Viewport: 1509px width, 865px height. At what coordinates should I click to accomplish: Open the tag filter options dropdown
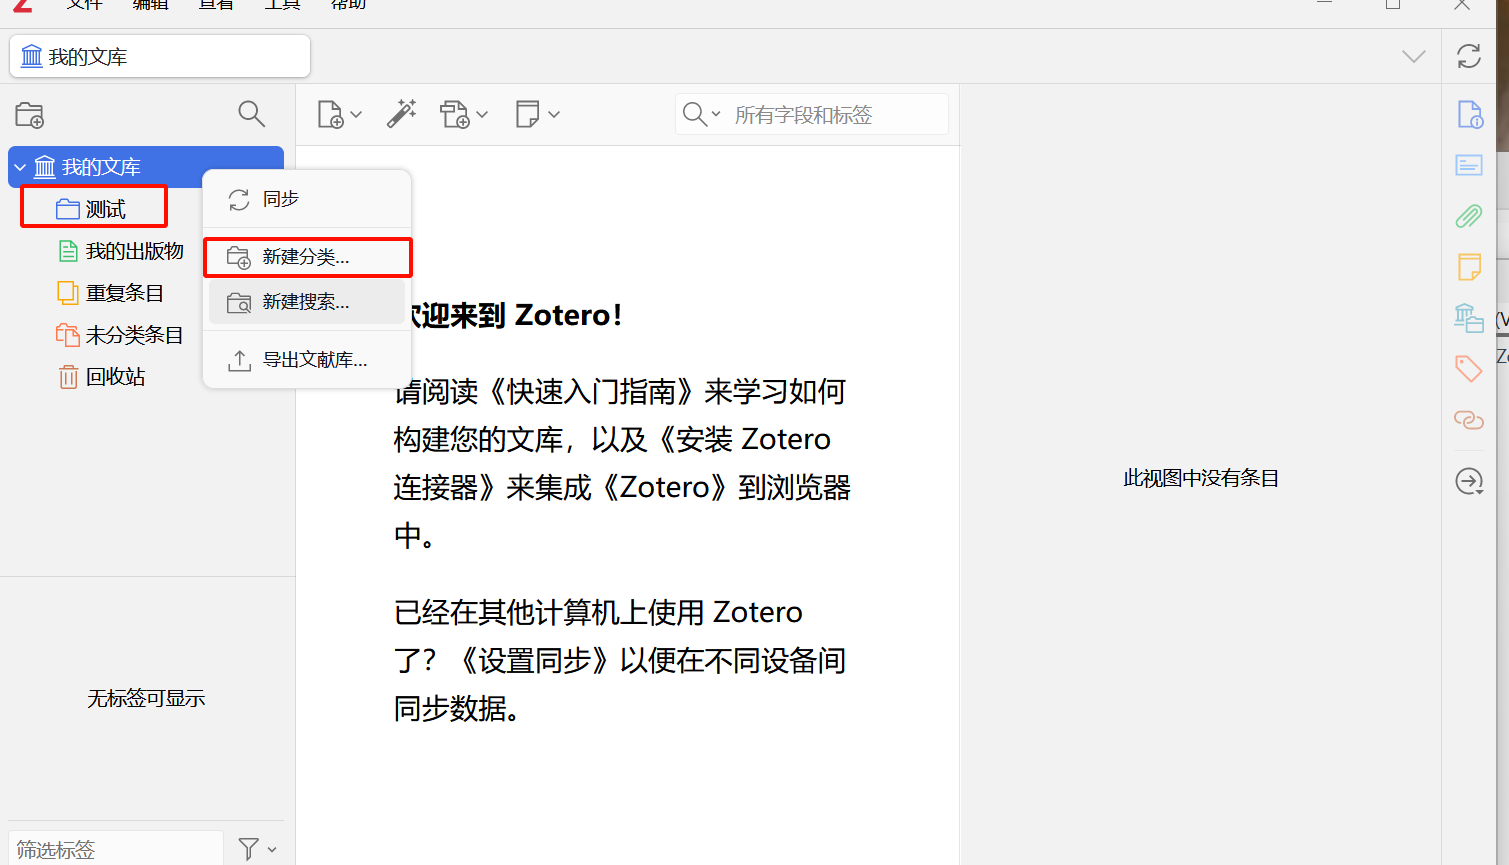tap(257, 849)
